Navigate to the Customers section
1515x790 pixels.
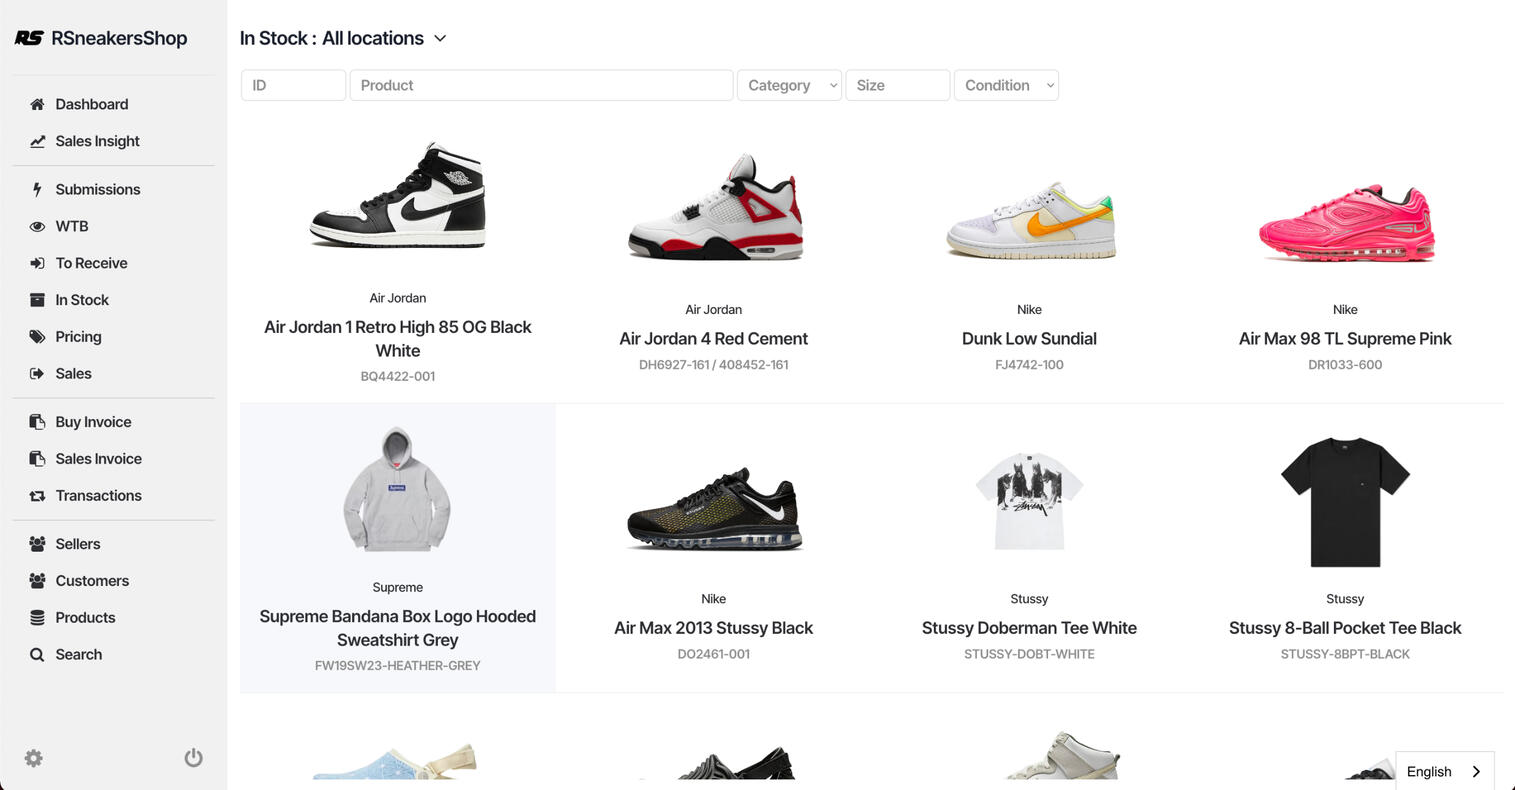point(92,581)
